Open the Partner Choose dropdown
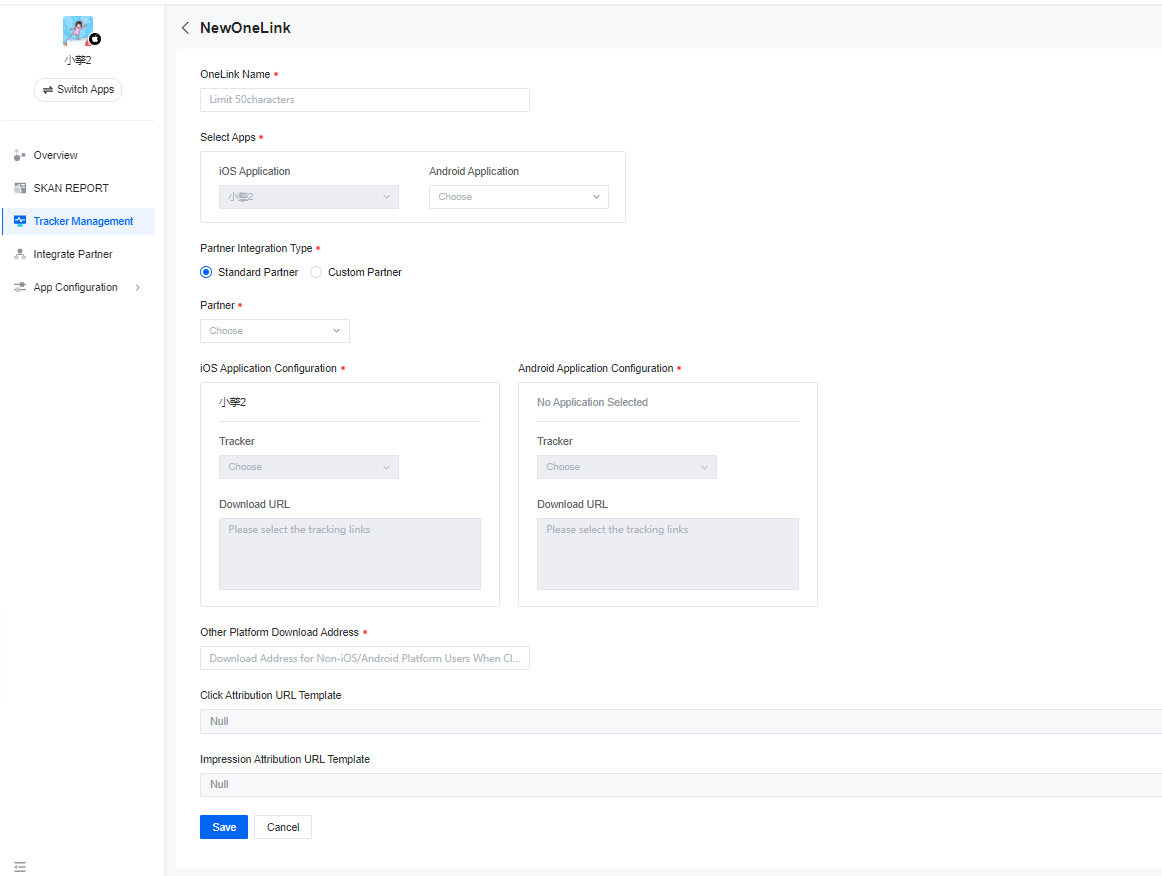This screenshot has width=1162, height=876. [x=274, y=330]
